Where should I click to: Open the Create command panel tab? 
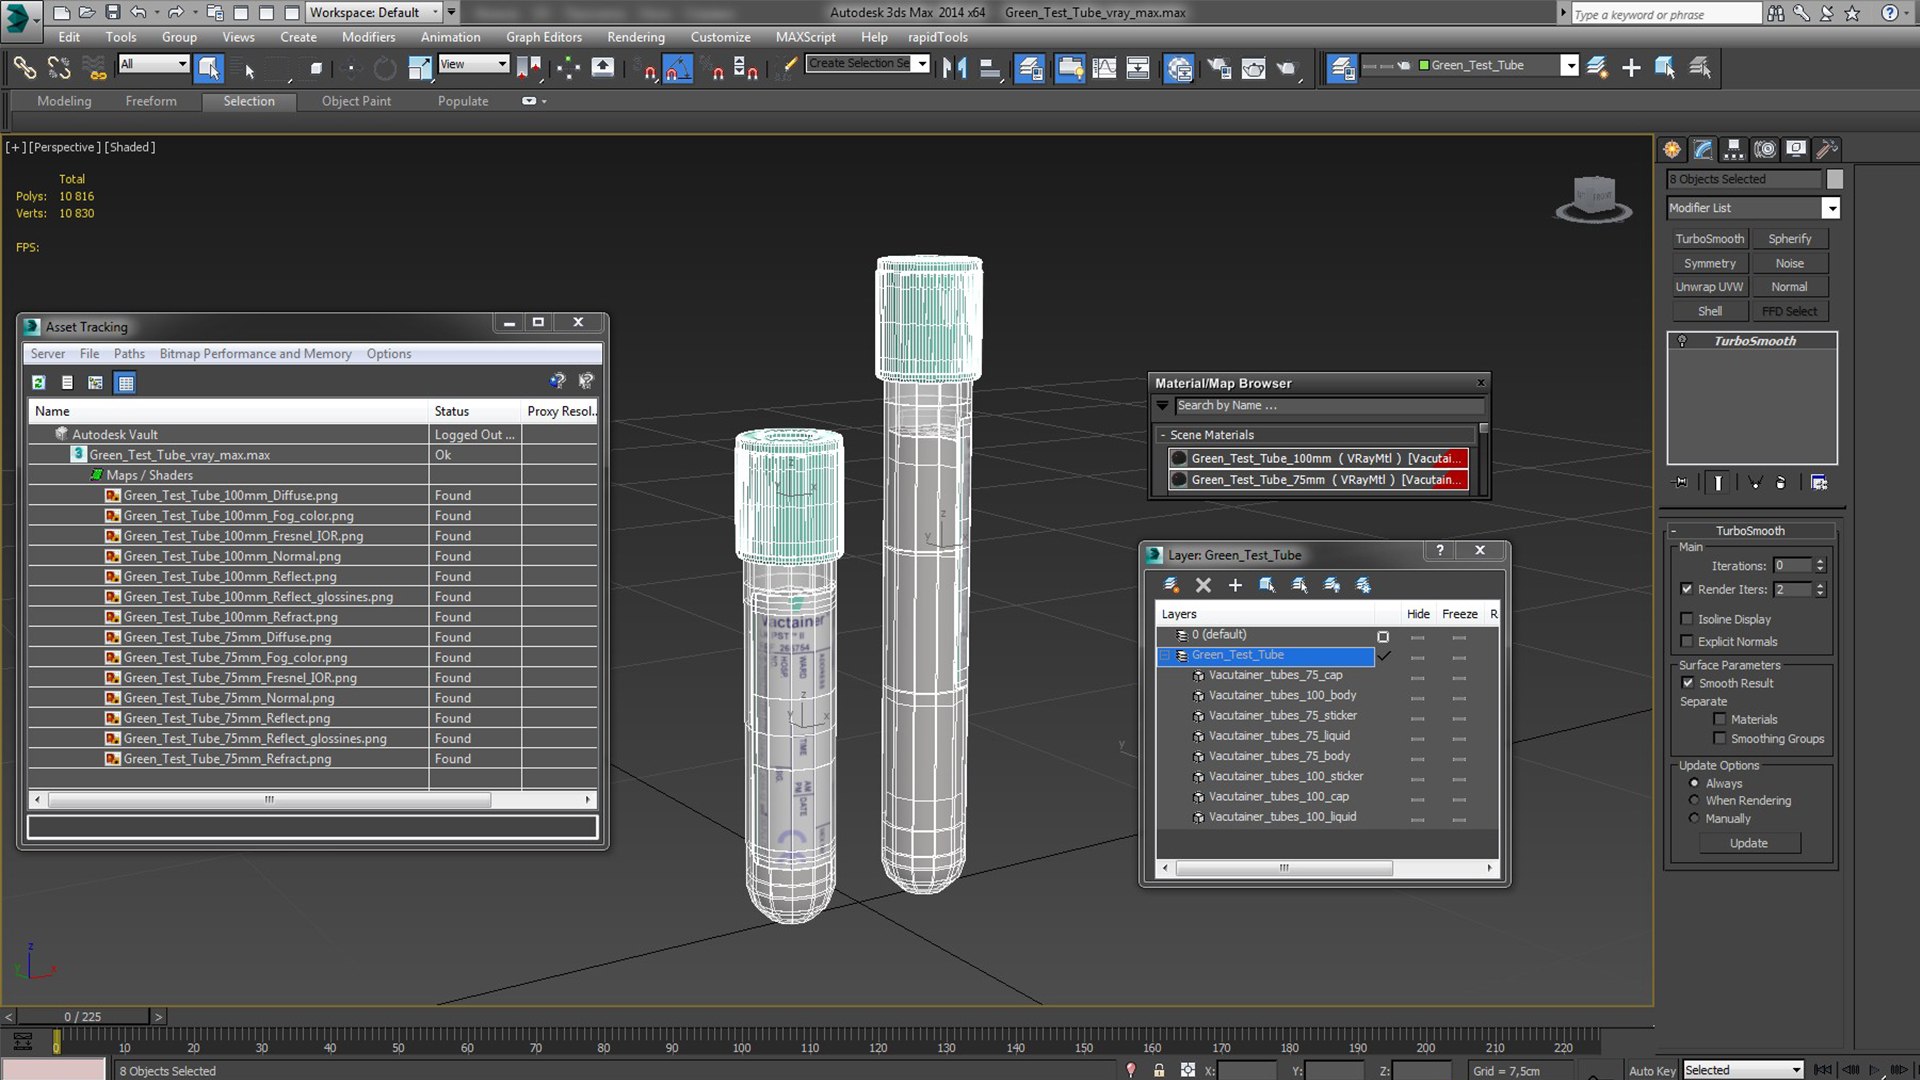(x=1672, y=149)
